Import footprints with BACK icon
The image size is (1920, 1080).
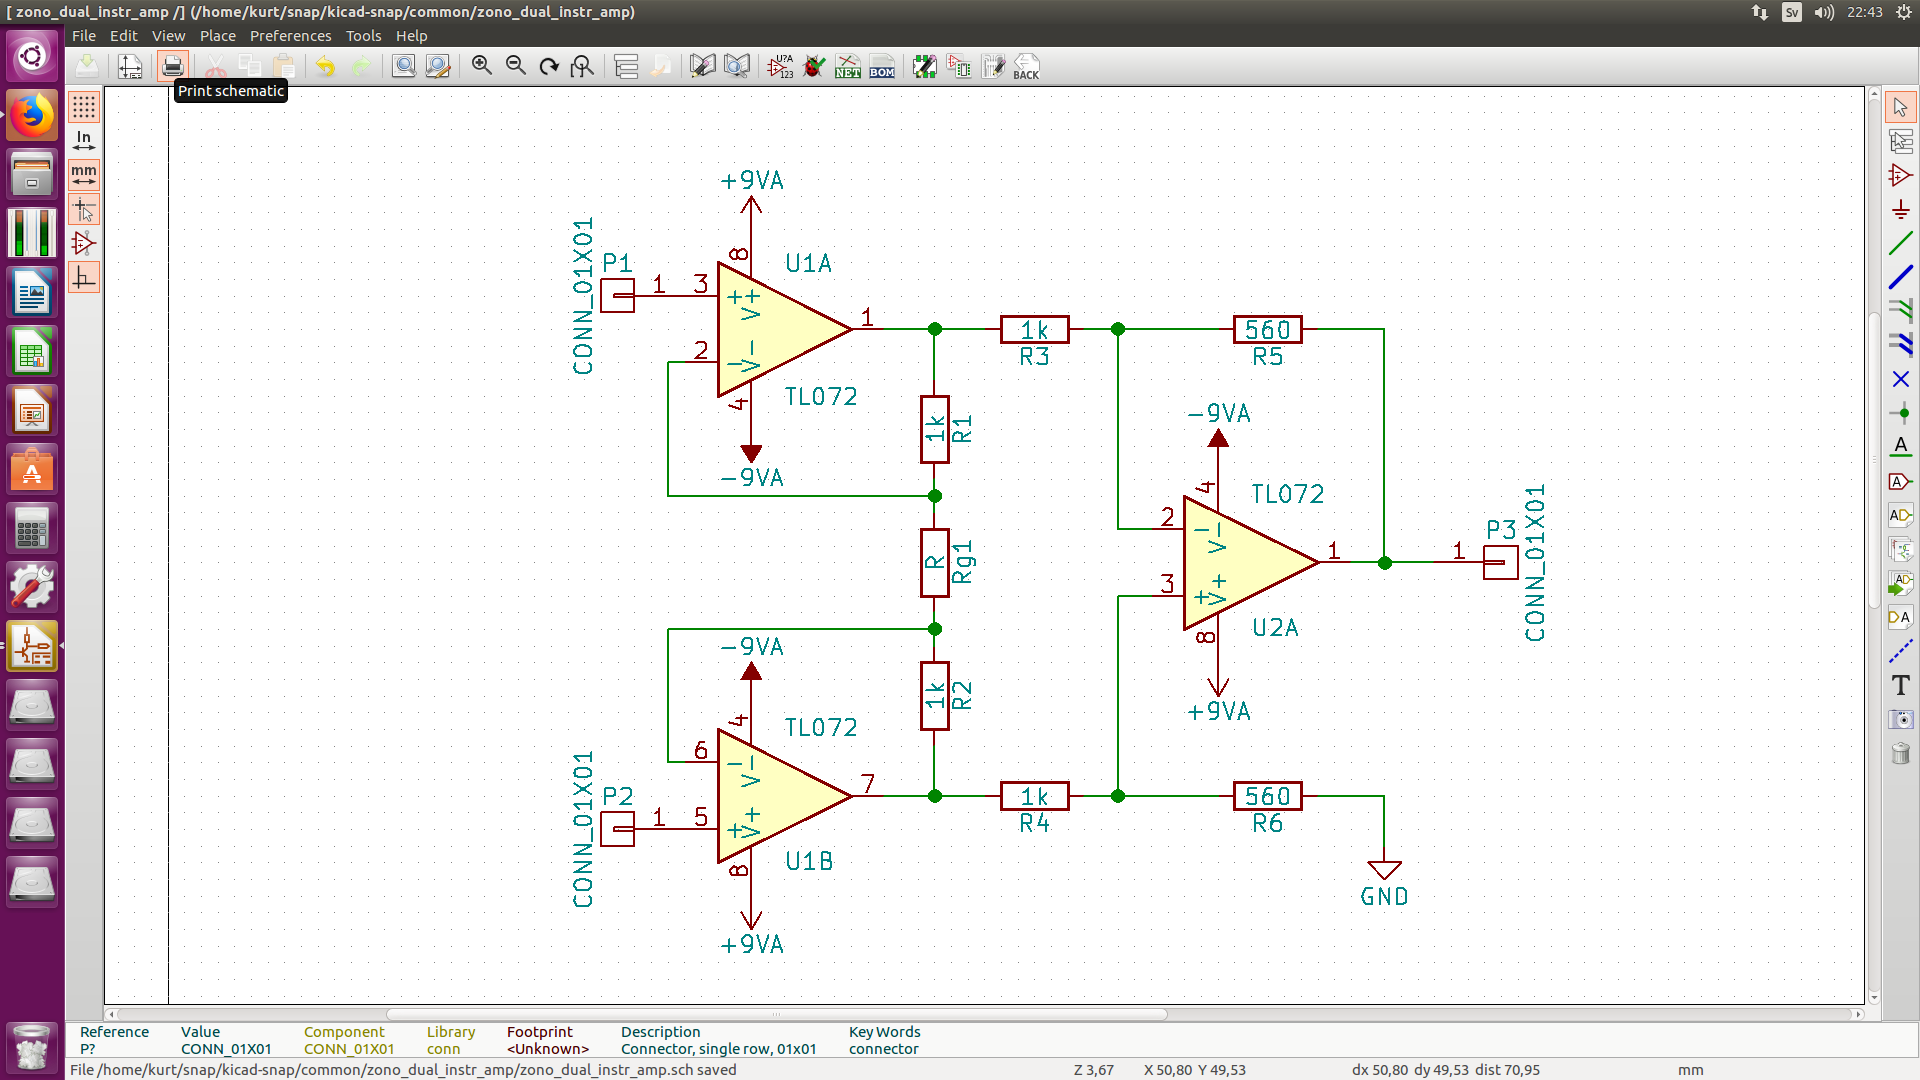[x=1026, y=66]
